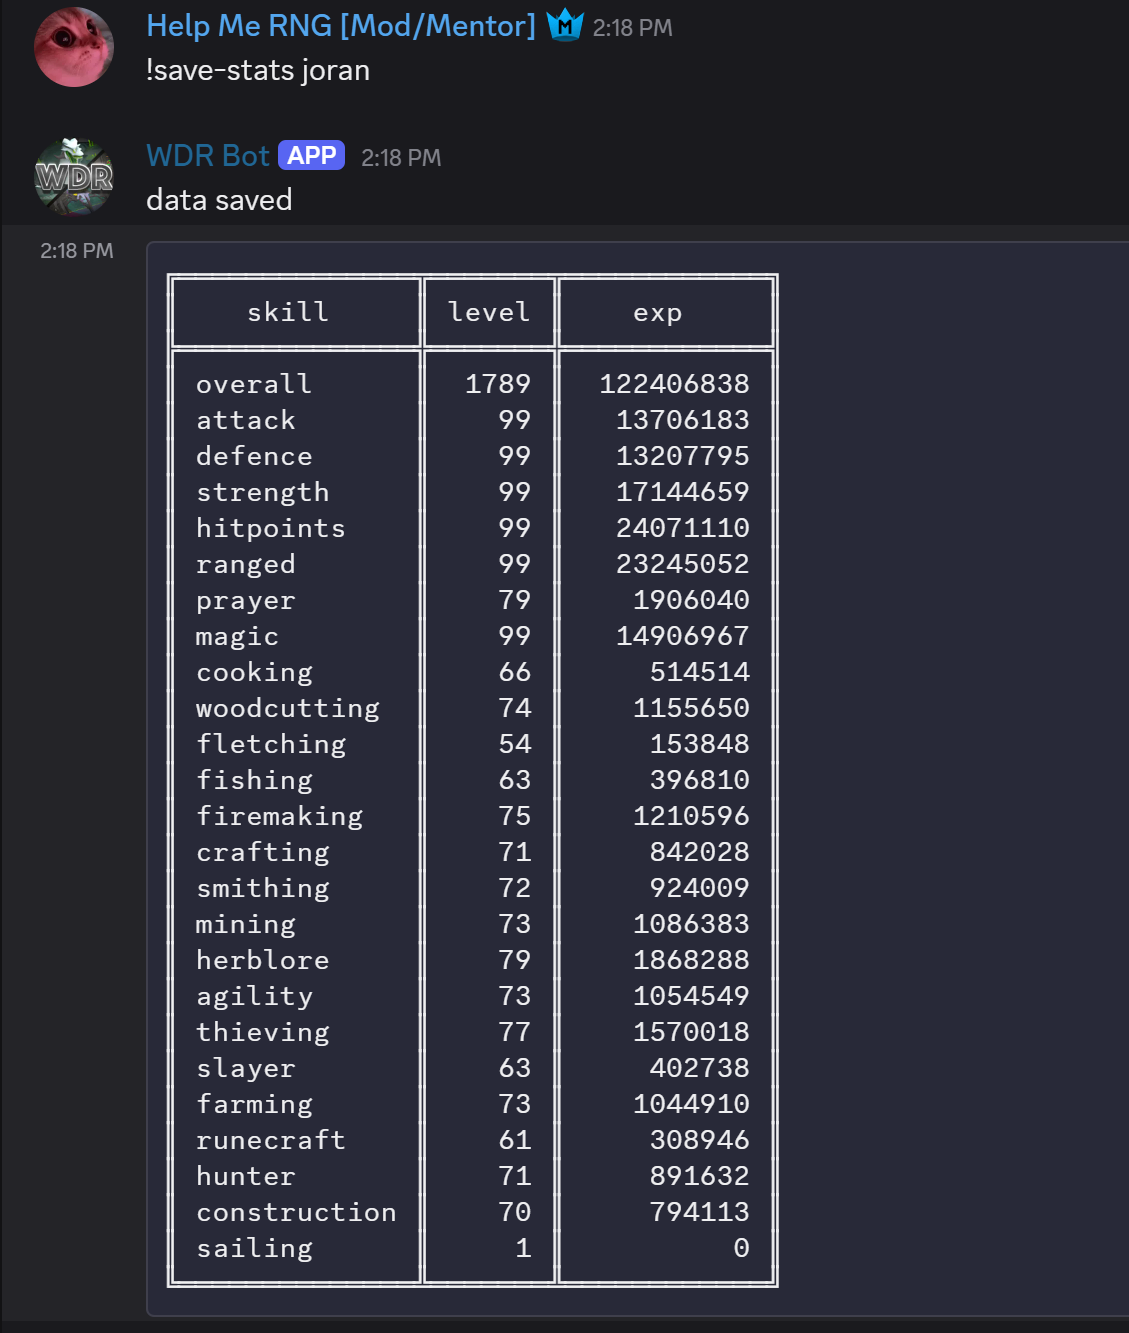The height and width of the screenshot is (1333, 1129).
Task: Click the "woodcutting" skill row label
Action: (x=288, y=708)
